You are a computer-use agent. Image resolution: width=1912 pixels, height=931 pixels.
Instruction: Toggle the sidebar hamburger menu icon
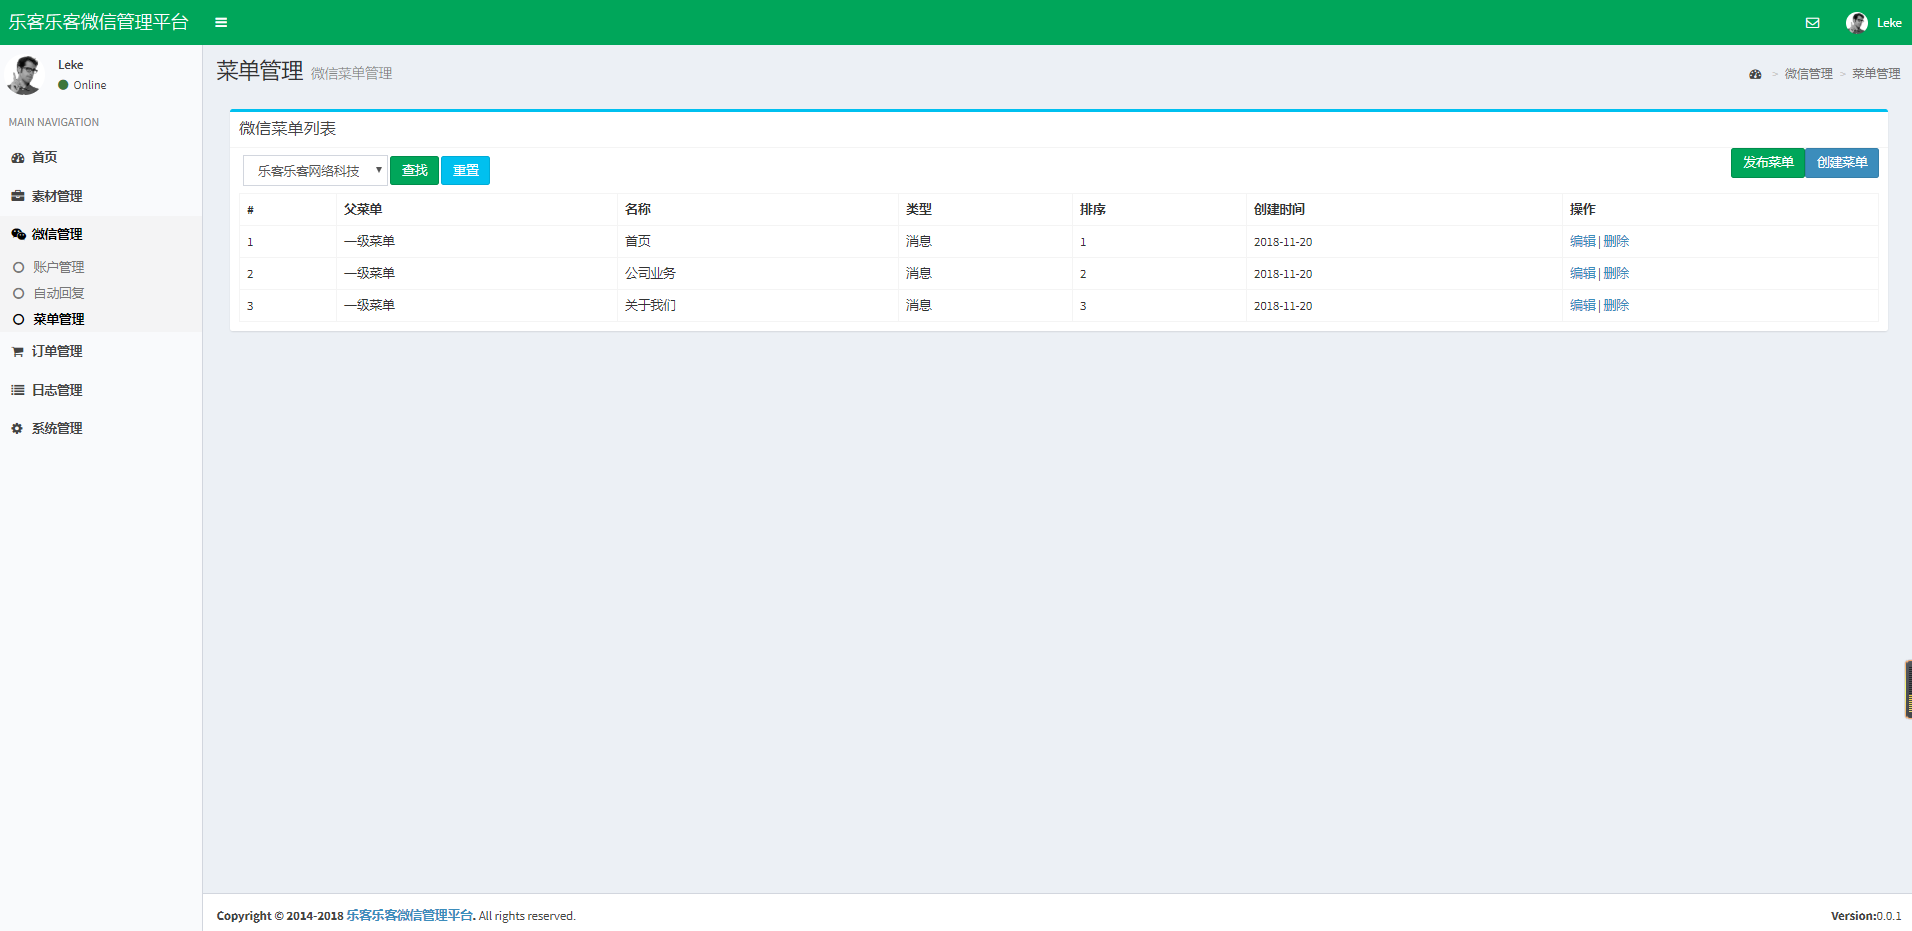click(221, 23)
